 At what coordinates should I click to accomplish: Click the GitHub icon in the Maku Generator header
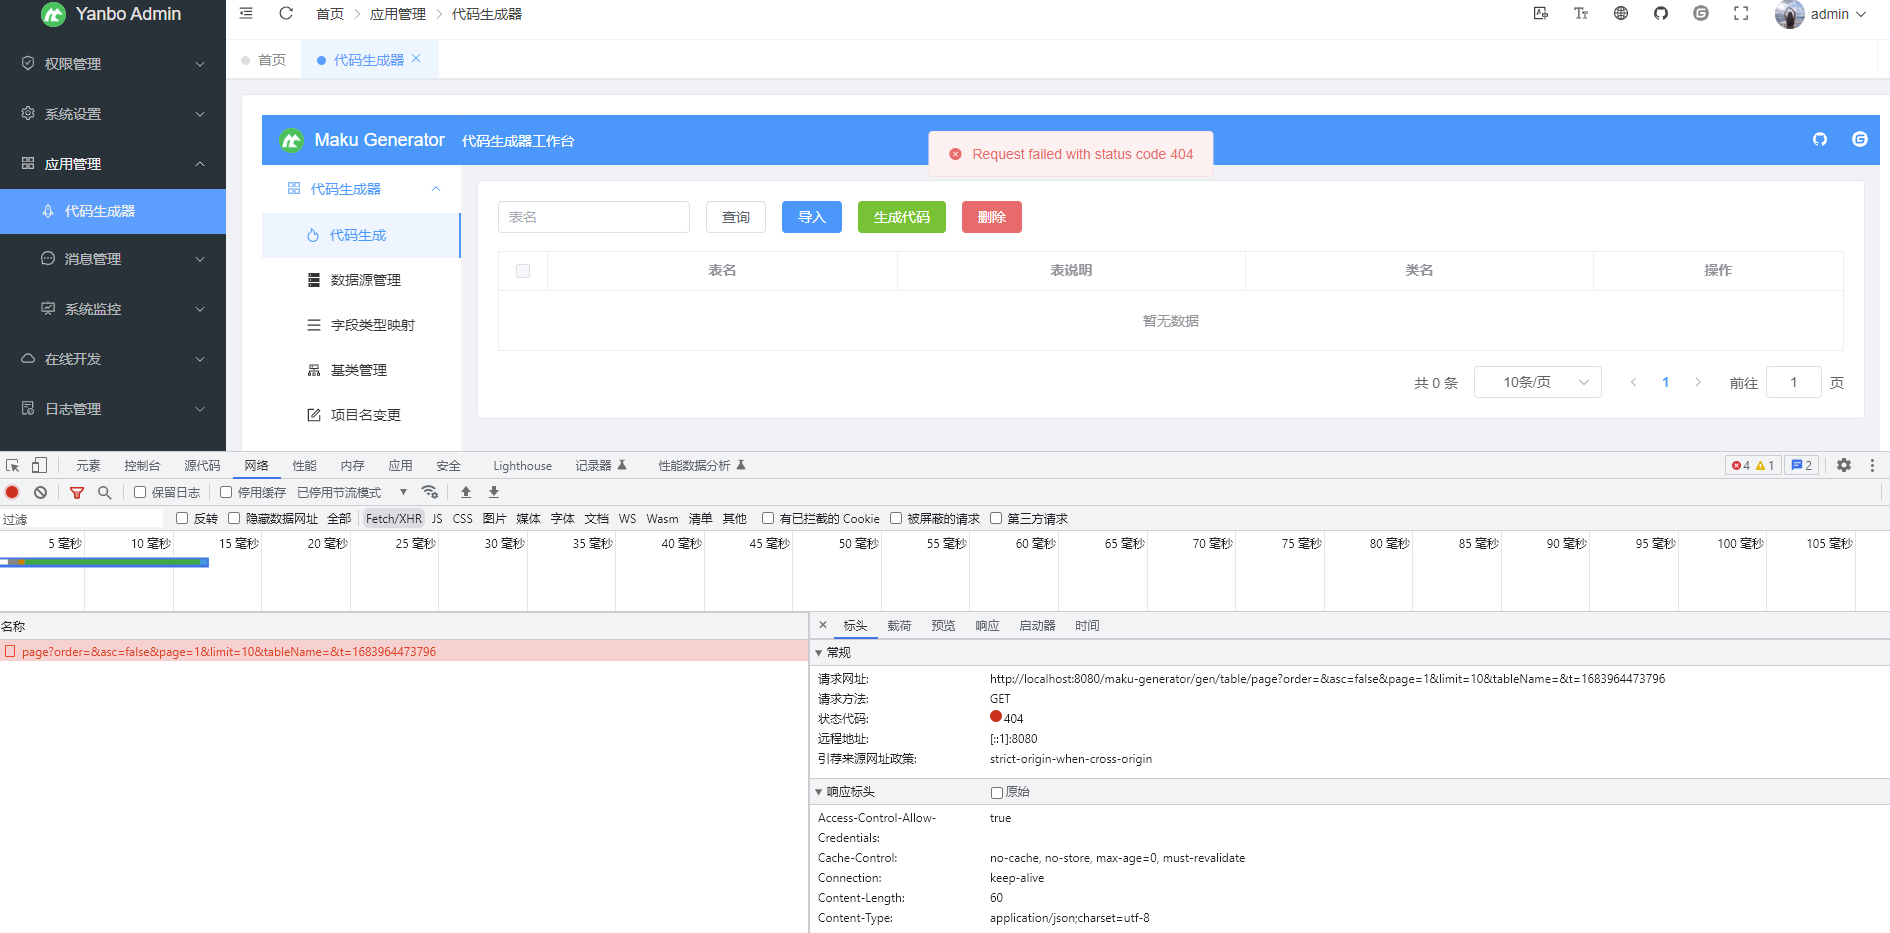pyautogui.click(x=1820, y=140)
